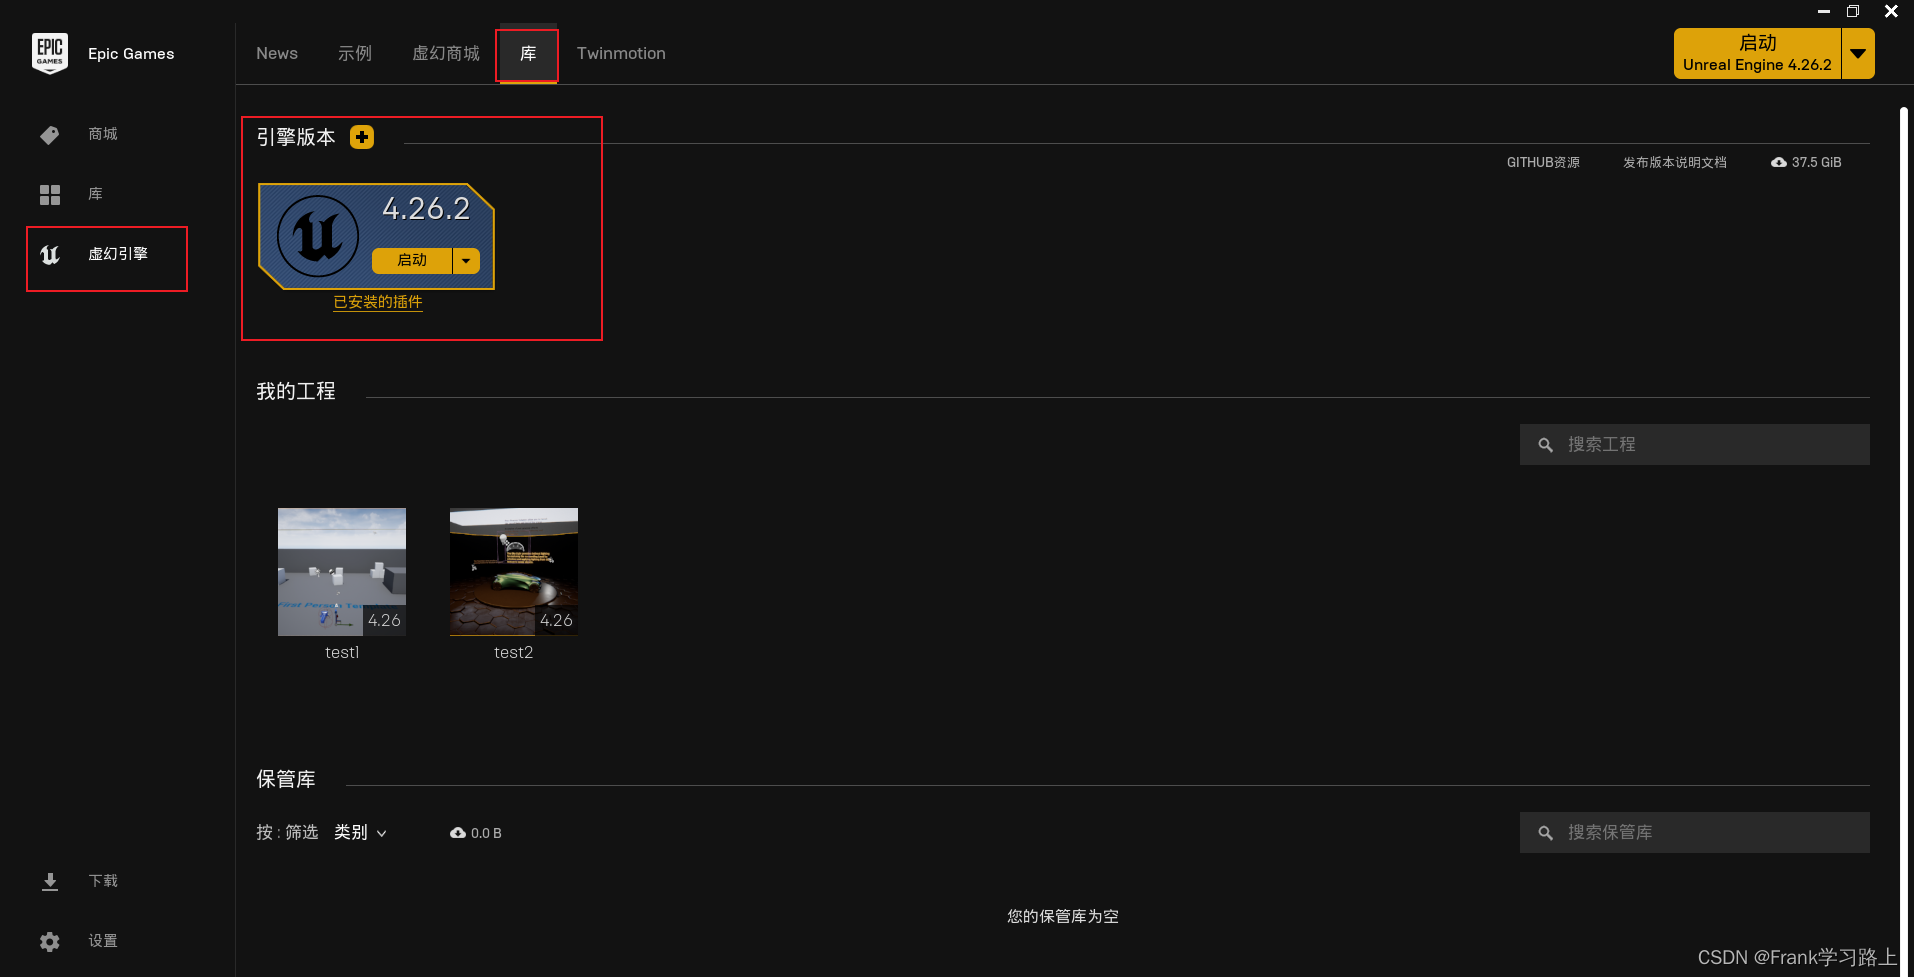Open the 已安装的插件 link
Screen dimensions: 1914x977
[x=378, y=302]
